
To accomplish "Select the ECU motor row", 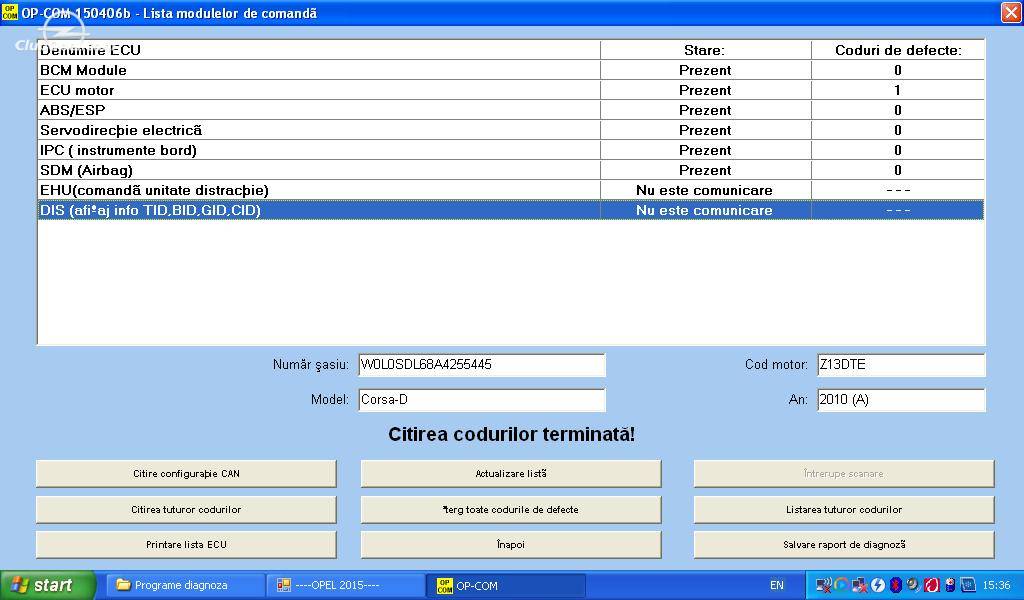I will 511,90.
